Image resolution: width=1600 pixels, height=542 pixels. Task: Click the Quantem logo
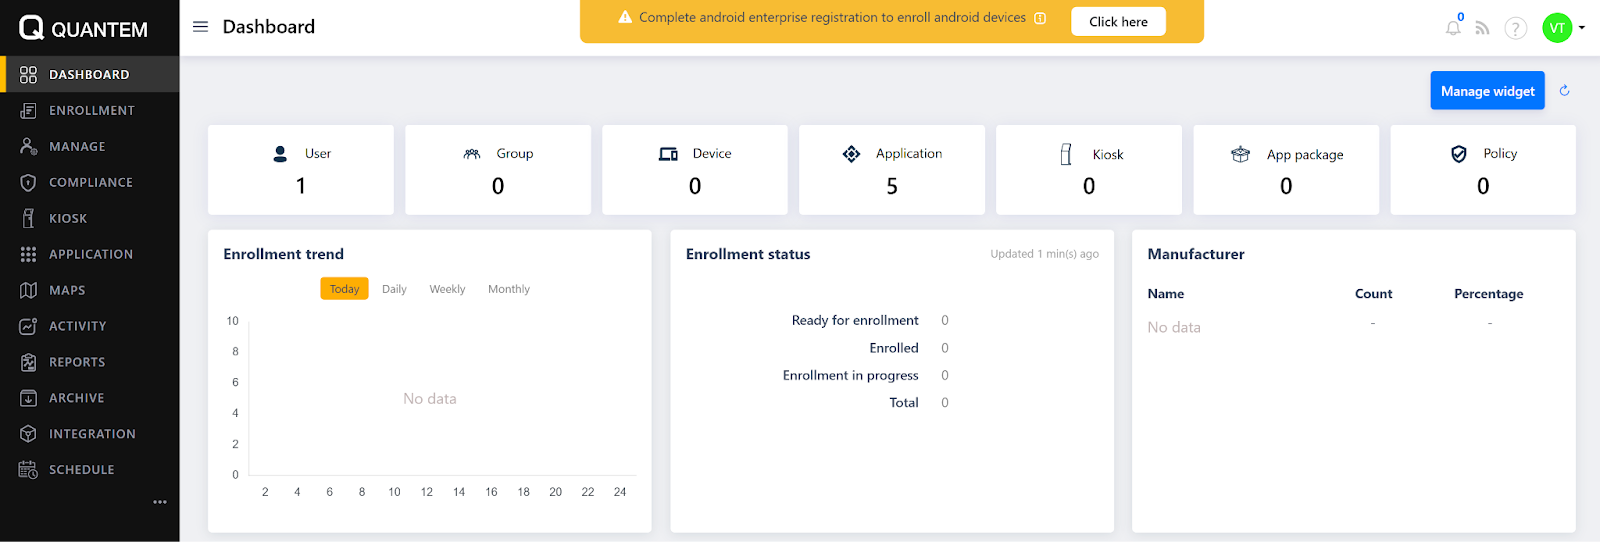point(84,28)
